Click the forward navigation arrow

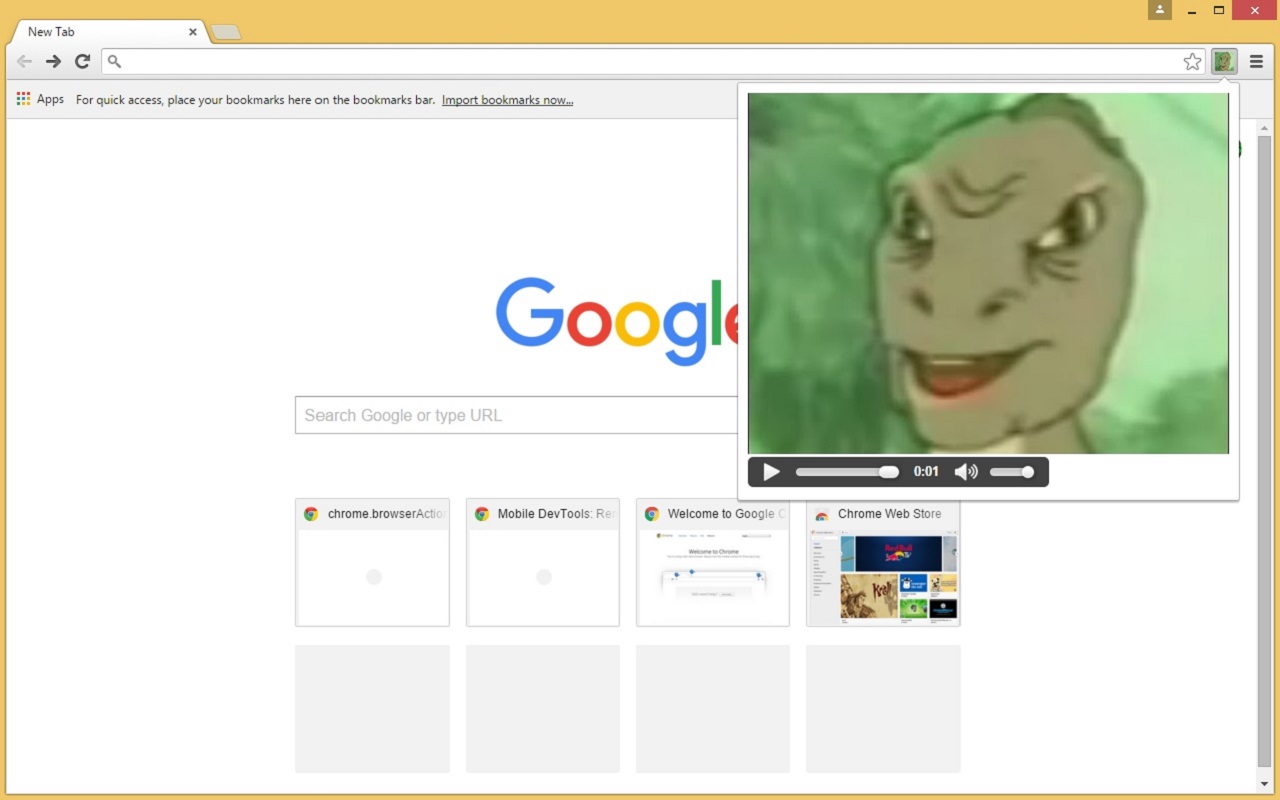54,62
